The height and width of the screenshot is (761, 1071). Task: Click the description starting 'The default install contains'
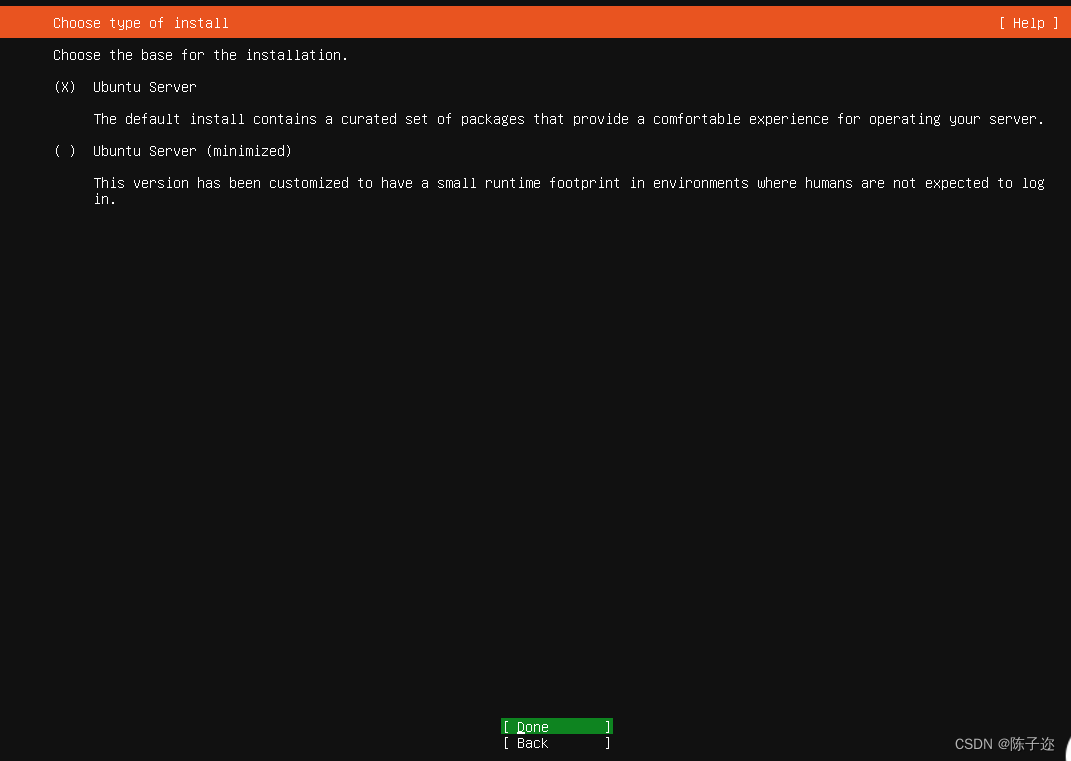569,119
